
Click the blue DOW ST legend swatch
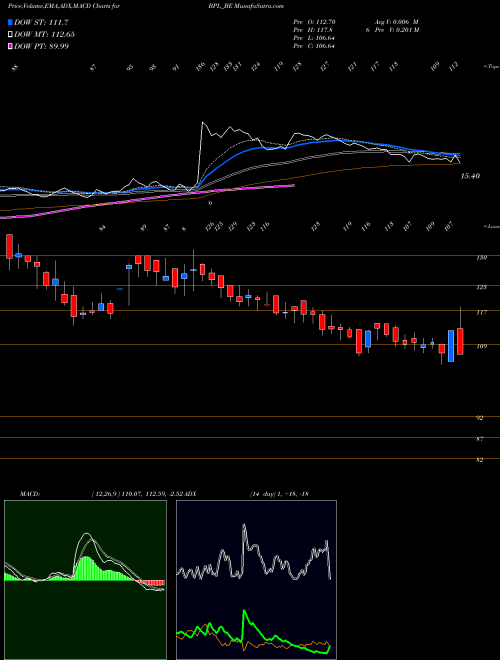(11, 22)
